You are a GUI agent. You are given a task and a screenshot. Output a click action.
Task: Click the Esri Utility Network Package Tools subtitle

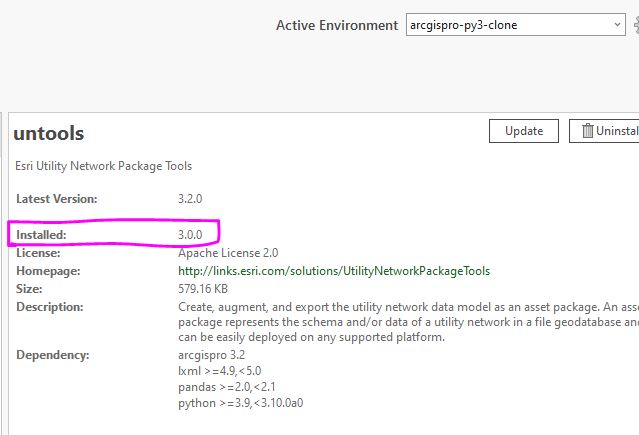tap(104, 165)
